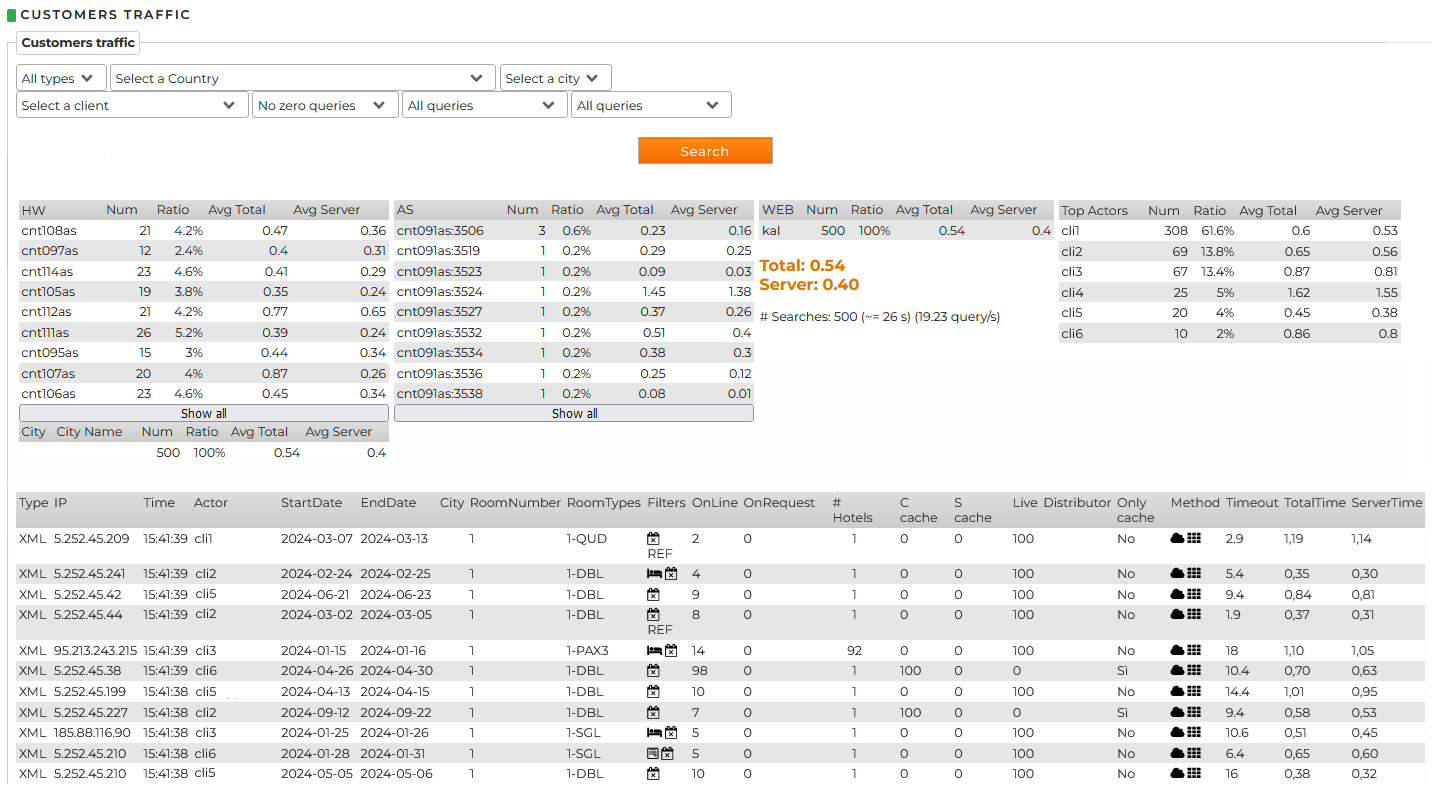The width and height of the screenshot is (1456, 810).
Task: Click the 1-QUD room type cell
Action: pos(587,538)
